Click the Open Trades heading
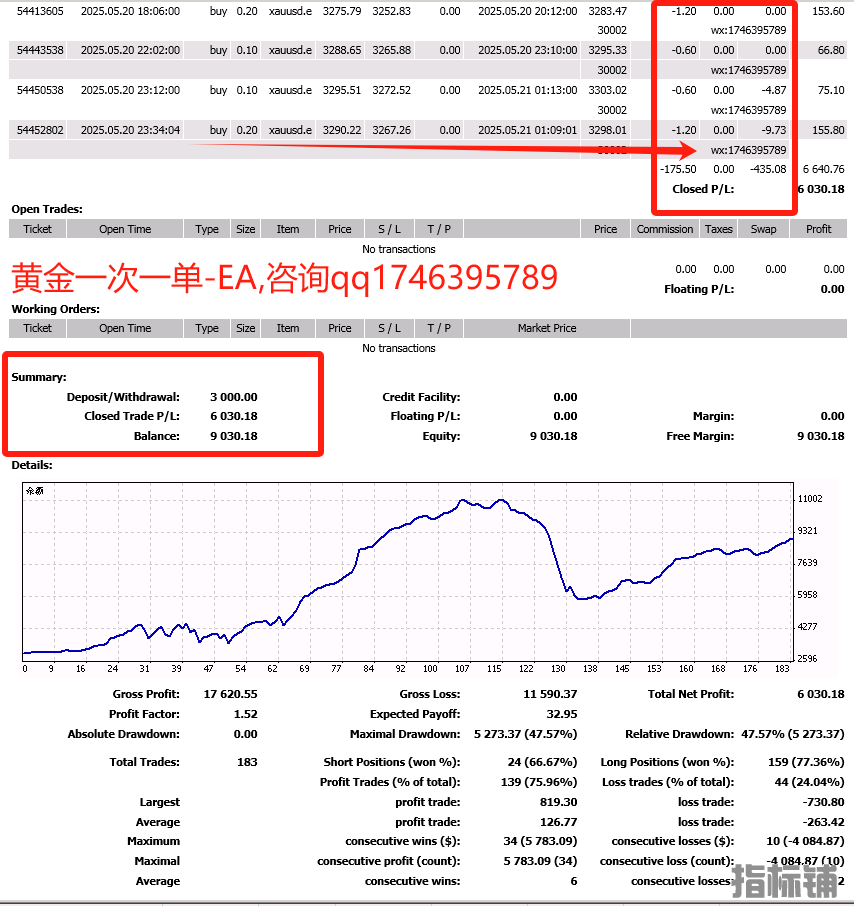854x906 pixels. click(47, 209)
